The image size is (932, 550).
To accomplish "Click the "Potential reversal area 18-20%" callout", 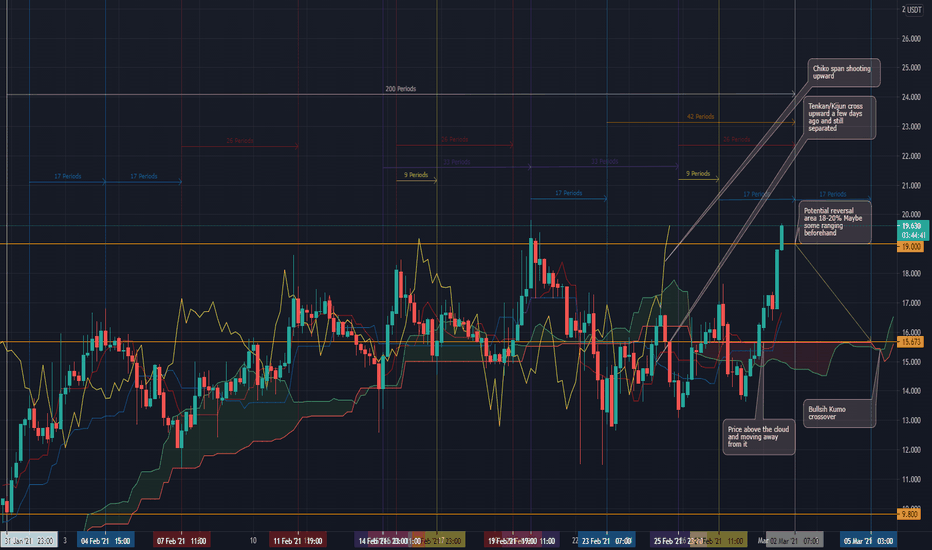I will [x=835, y=222].
